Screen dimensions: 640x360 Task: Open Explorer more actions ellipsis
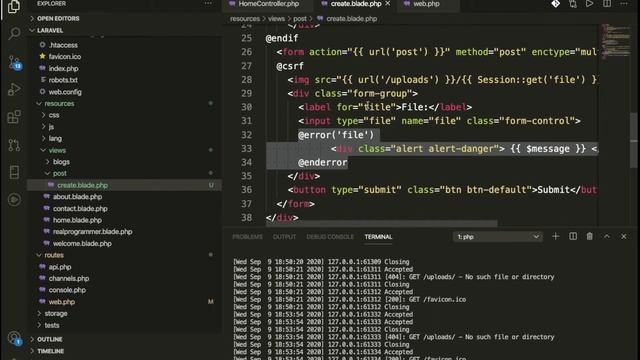[x=208, y=3]
